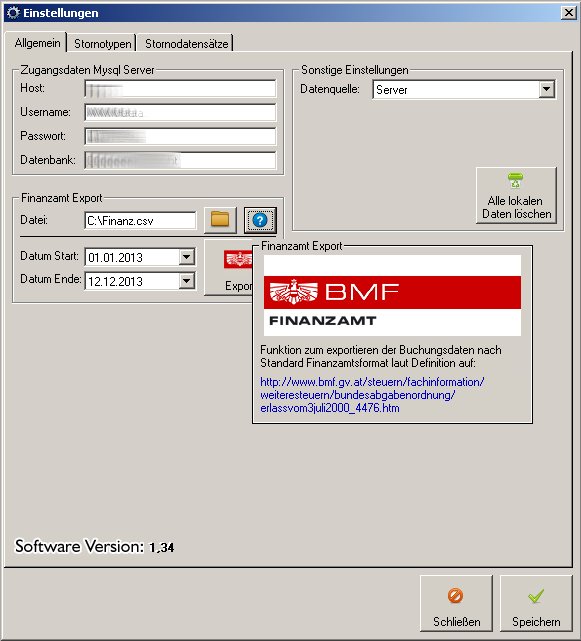Click the gear icon in the title bar
This screenshot has width=581, height=641.
tap(13, 13)
